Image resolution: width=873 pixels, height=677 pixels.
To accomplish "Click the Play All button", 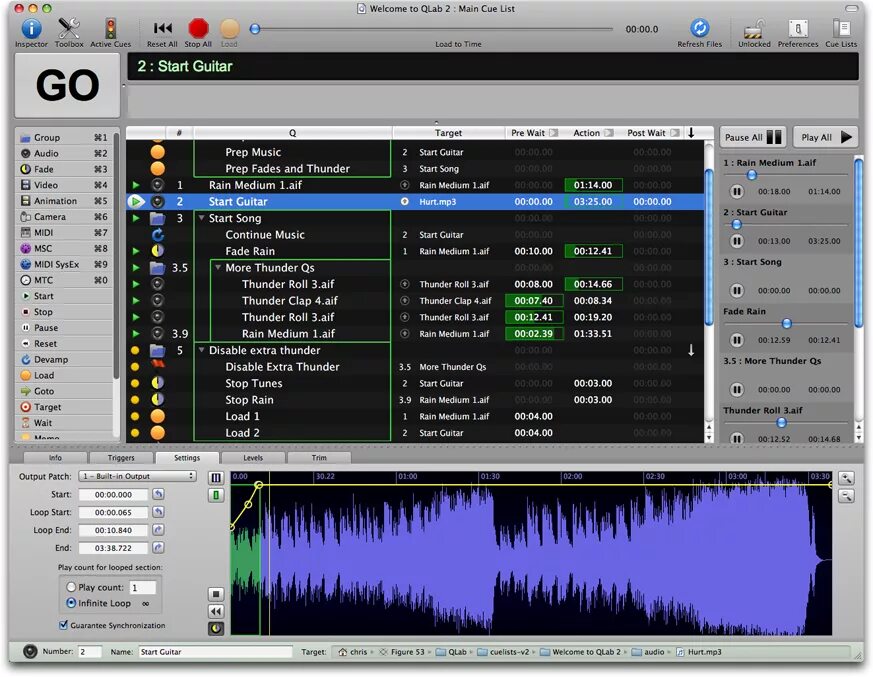I will point(826,138).
